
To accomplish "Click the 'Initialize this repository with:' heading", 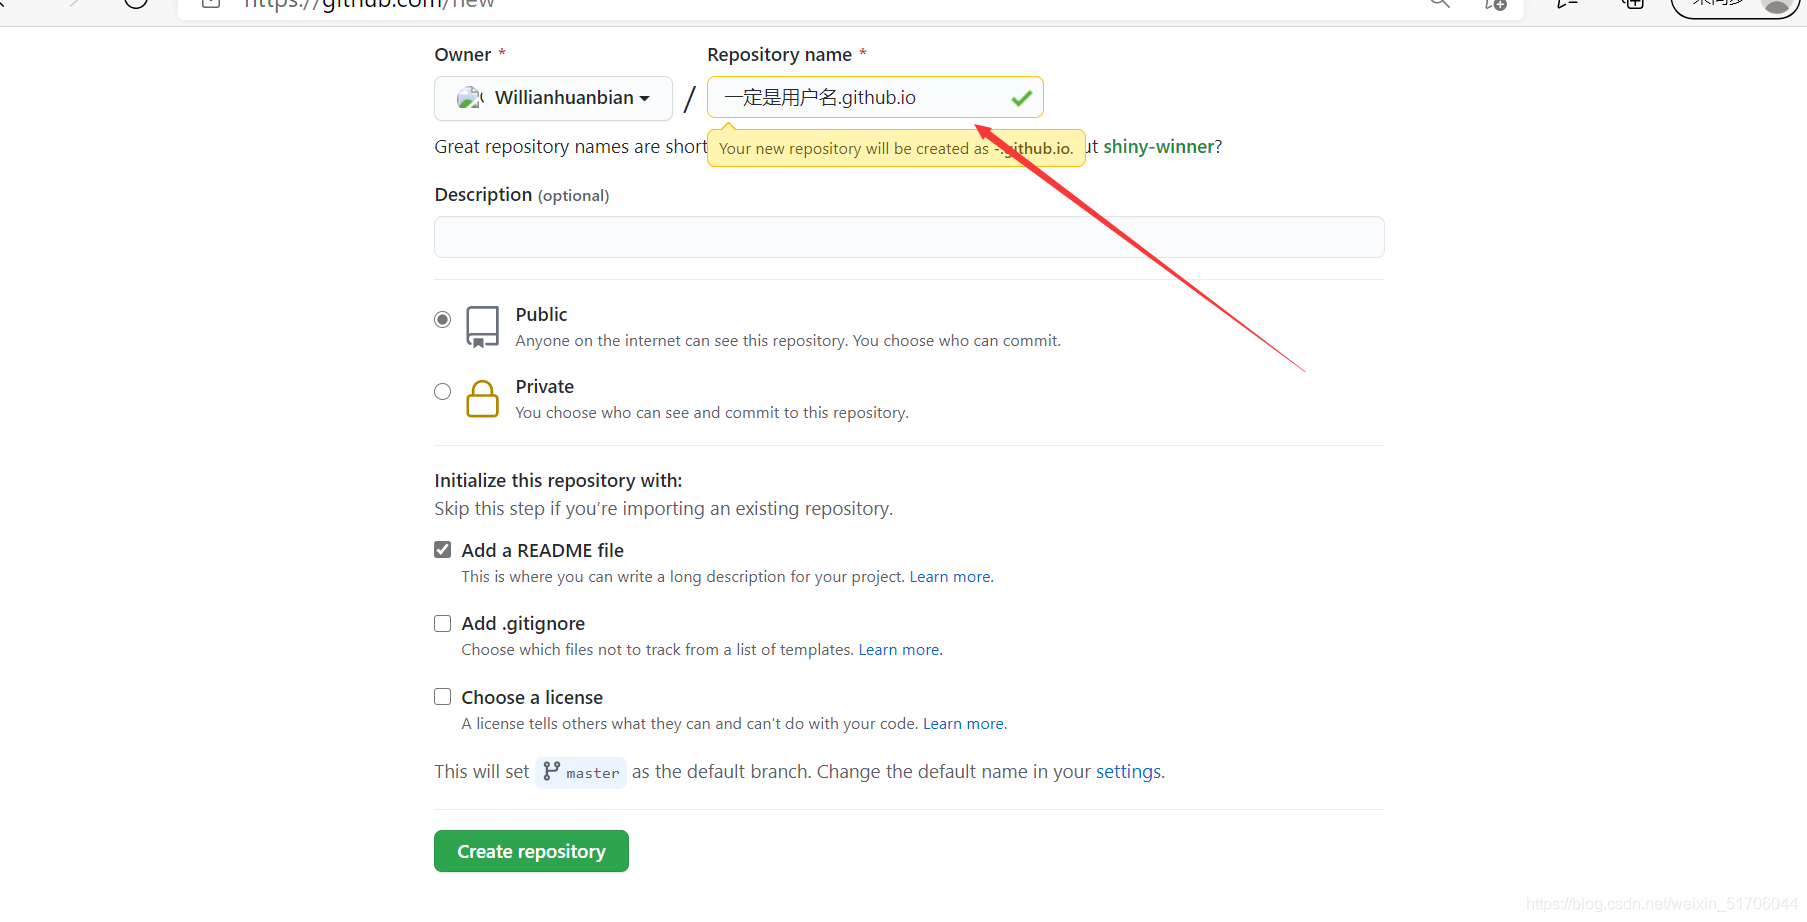I will coord(558,481).
